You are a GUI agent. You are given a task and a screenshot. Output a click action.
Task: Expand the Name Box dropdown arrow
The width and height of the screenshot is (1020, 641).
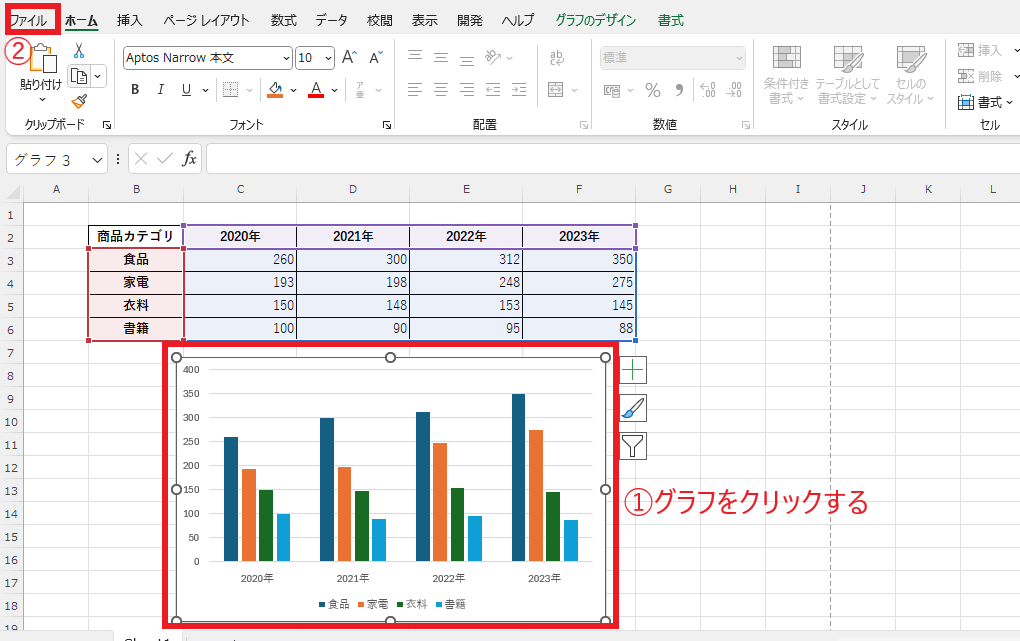pyautogui.click(x=97, y=159)
